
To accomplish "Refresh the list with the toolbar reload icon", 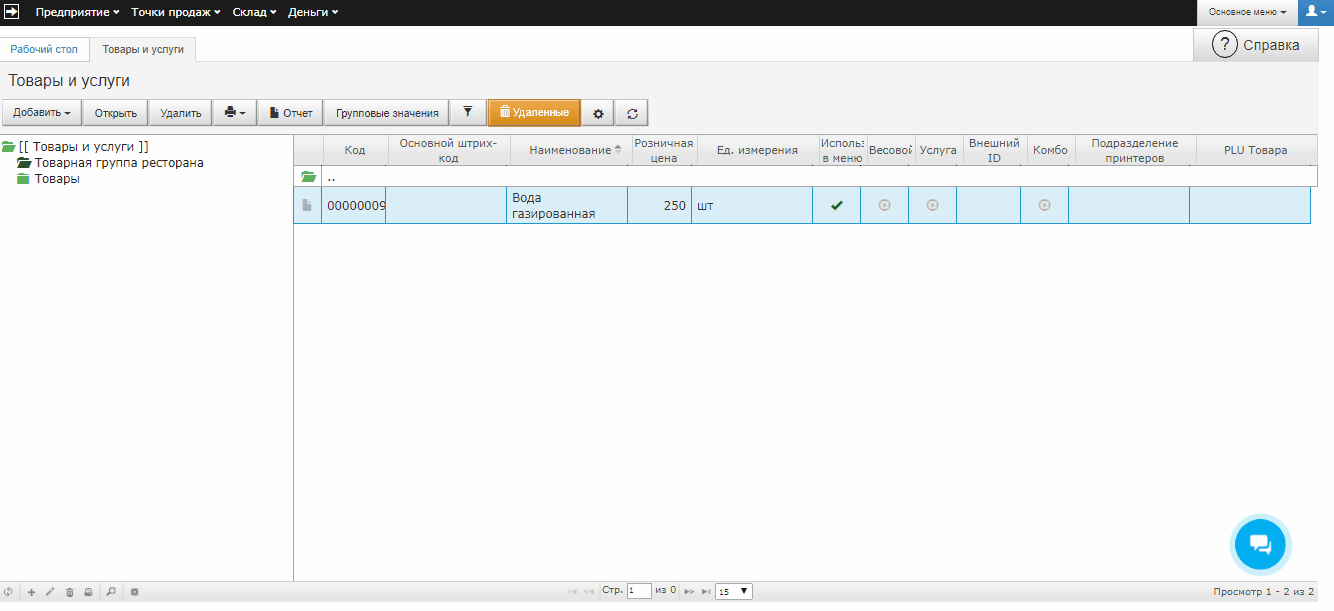I will (632, 114).
